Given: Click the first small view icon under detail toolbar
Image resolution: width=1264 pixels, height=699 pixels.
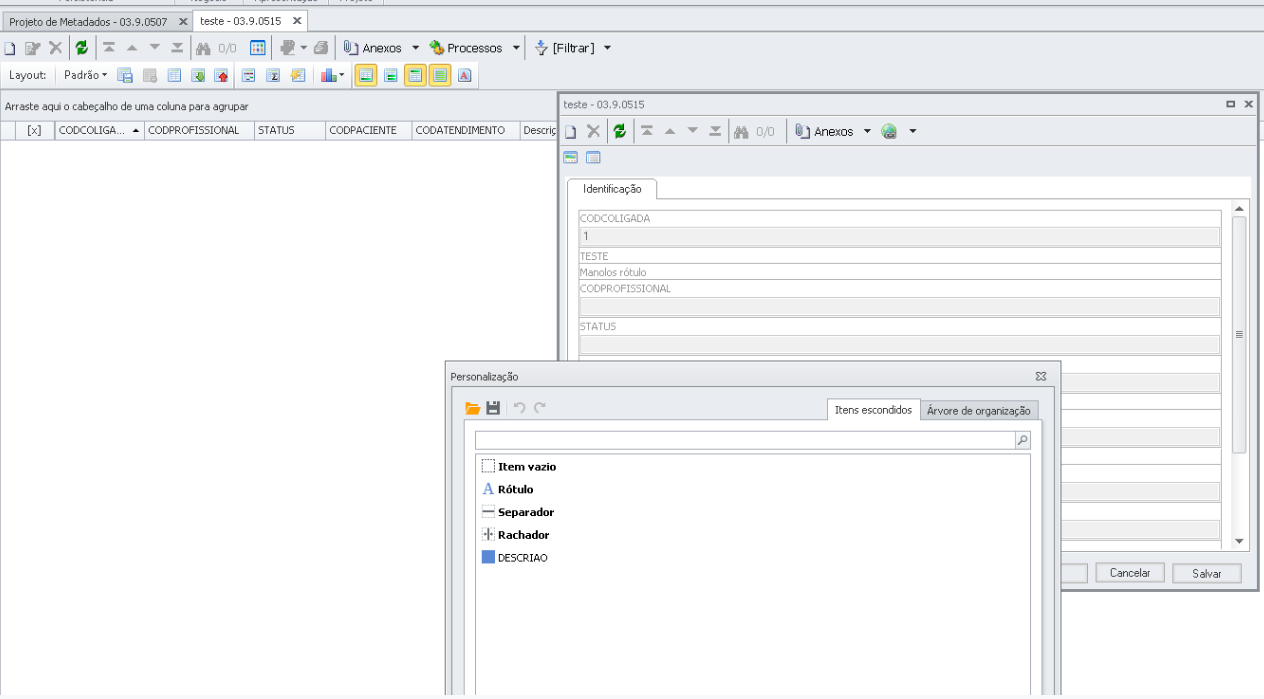Looking at the screenshot, I should pyautogui.click(x=571, y=157).
